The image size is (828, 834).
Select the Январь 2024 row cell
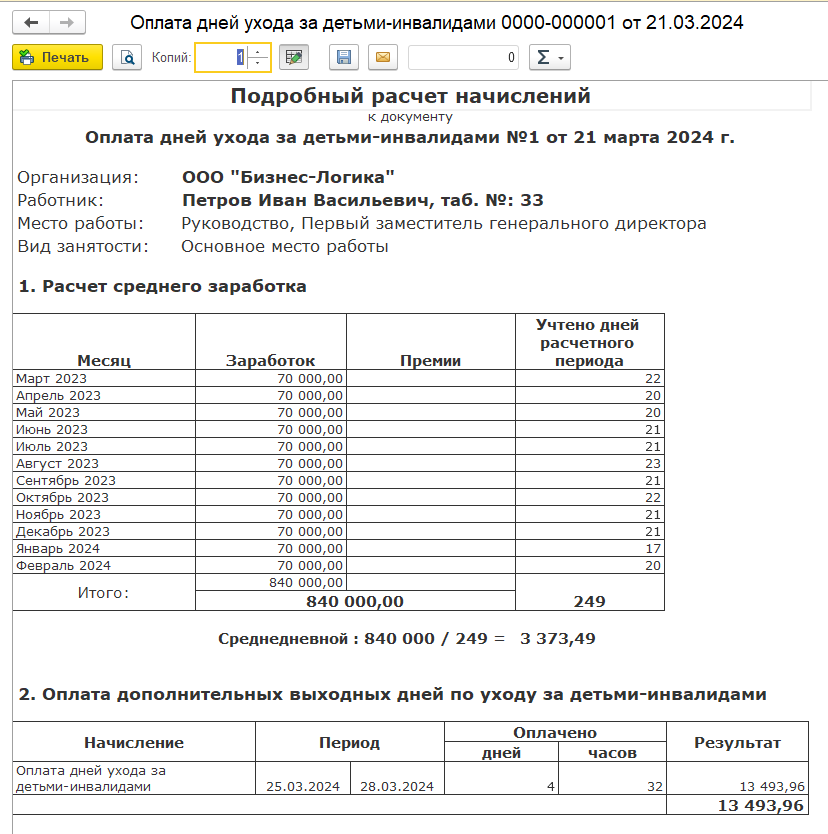[x=104, y=549]
